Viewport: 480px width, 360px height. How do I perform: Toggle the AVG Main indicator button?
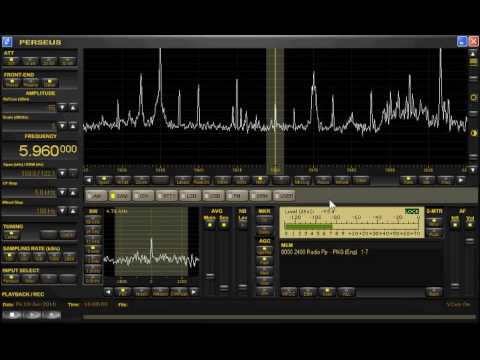tap(210, 225)
